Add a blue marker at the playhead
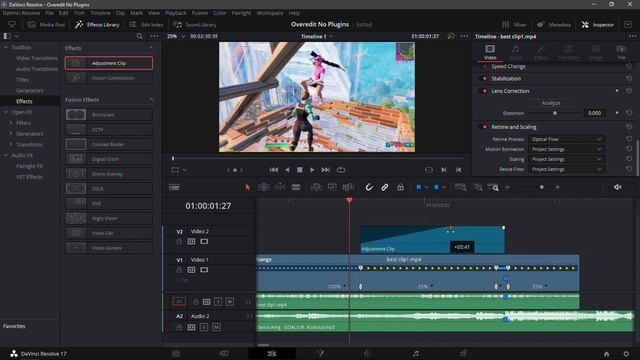 coord(436,187)
